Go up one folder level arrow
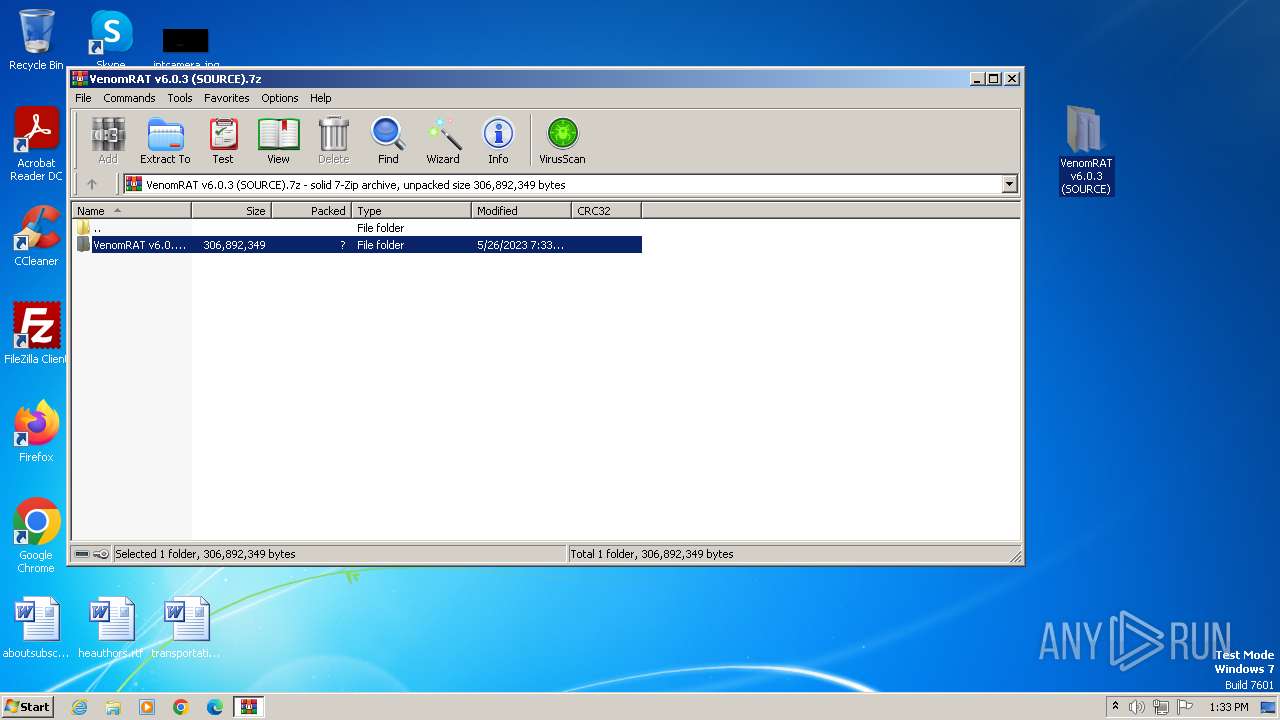This screenshot has height=720, width=1280. tap(92, 184)
